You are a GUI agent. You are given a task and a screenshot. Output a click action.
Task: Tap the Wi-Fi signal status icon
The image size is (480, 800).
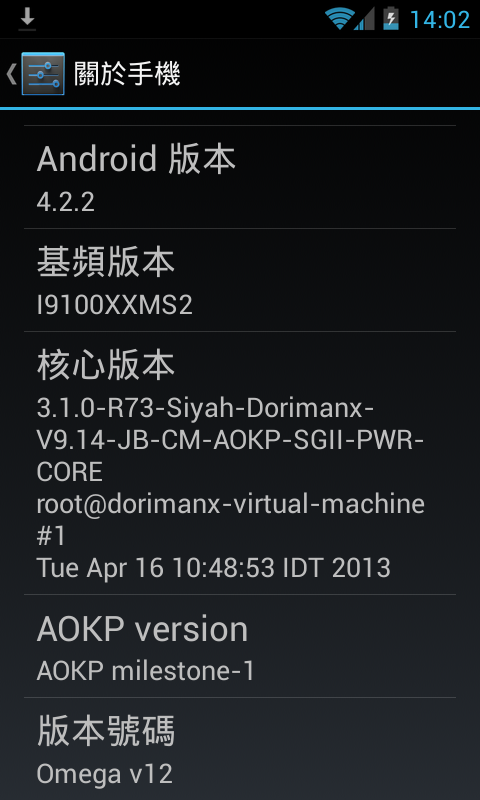click(340, 19)
